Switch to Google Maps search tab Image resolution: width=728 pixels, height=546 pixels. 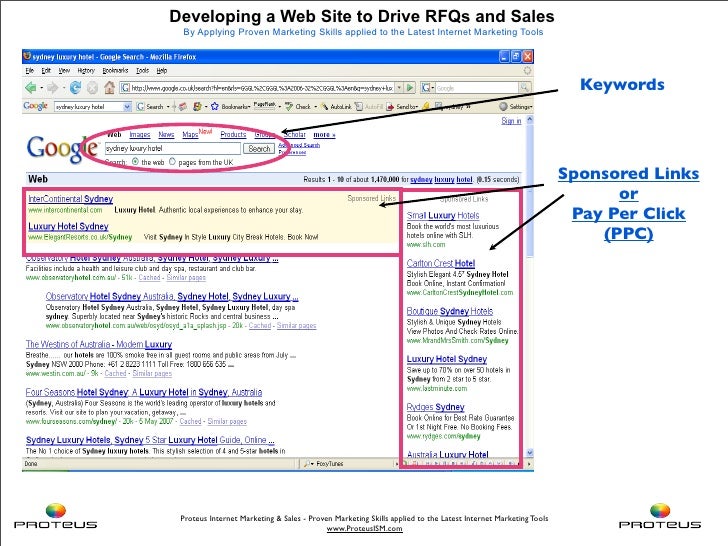[x=190, y=134]
